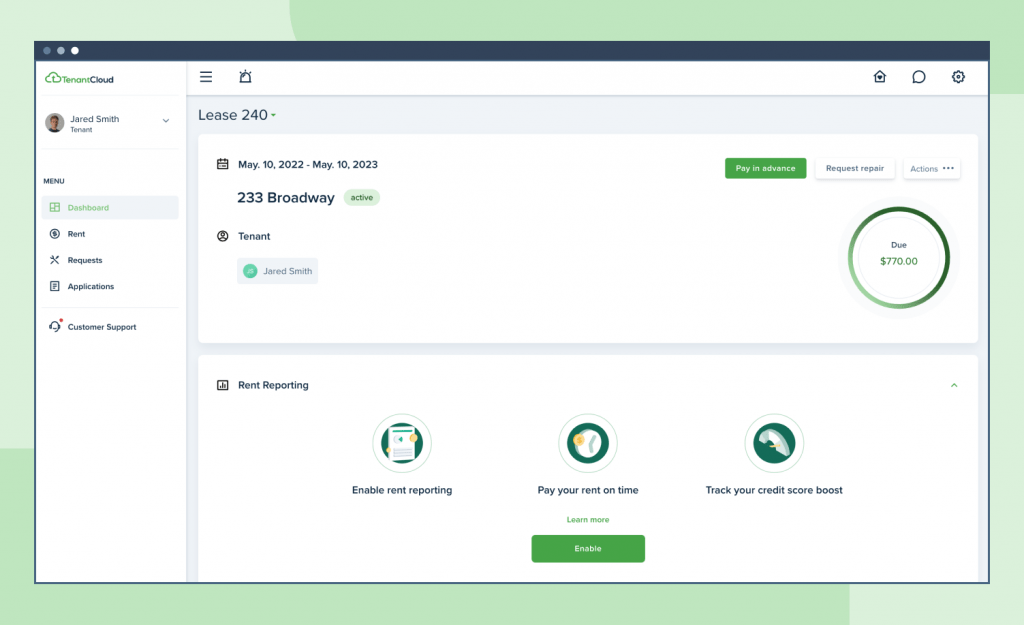Open the alarm notifications icon
This screenshot has width=1024, height=625.
click(x=245, y=77)
